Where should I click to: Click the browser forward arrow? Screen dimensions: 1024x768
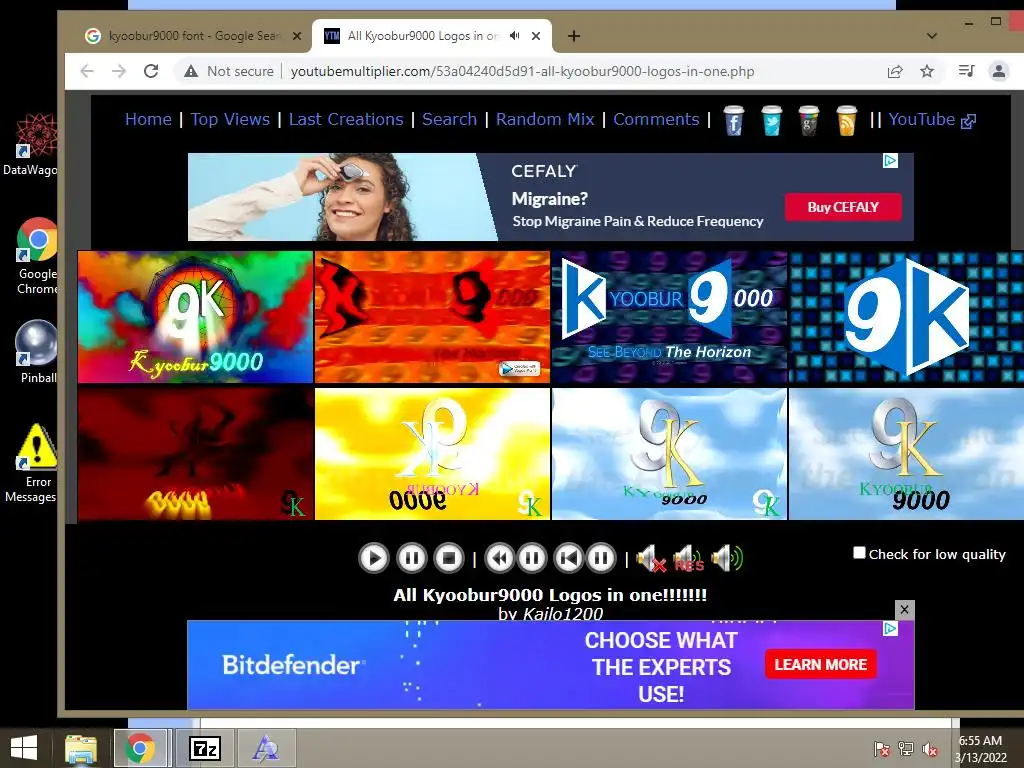point(119,71)
